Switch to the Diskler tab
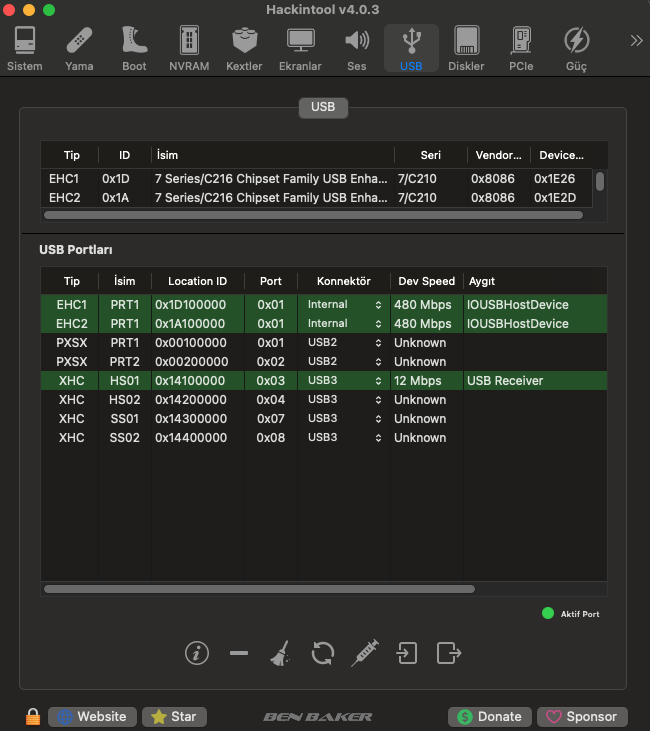Viewport: 650px width, 731px height. [466, 48]
